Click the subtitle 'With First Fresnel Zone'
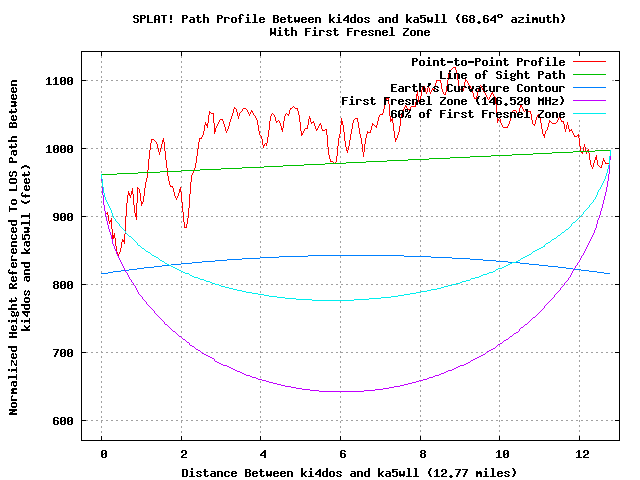The width and height of the screenshot is (640, 480). click(350, 32)
